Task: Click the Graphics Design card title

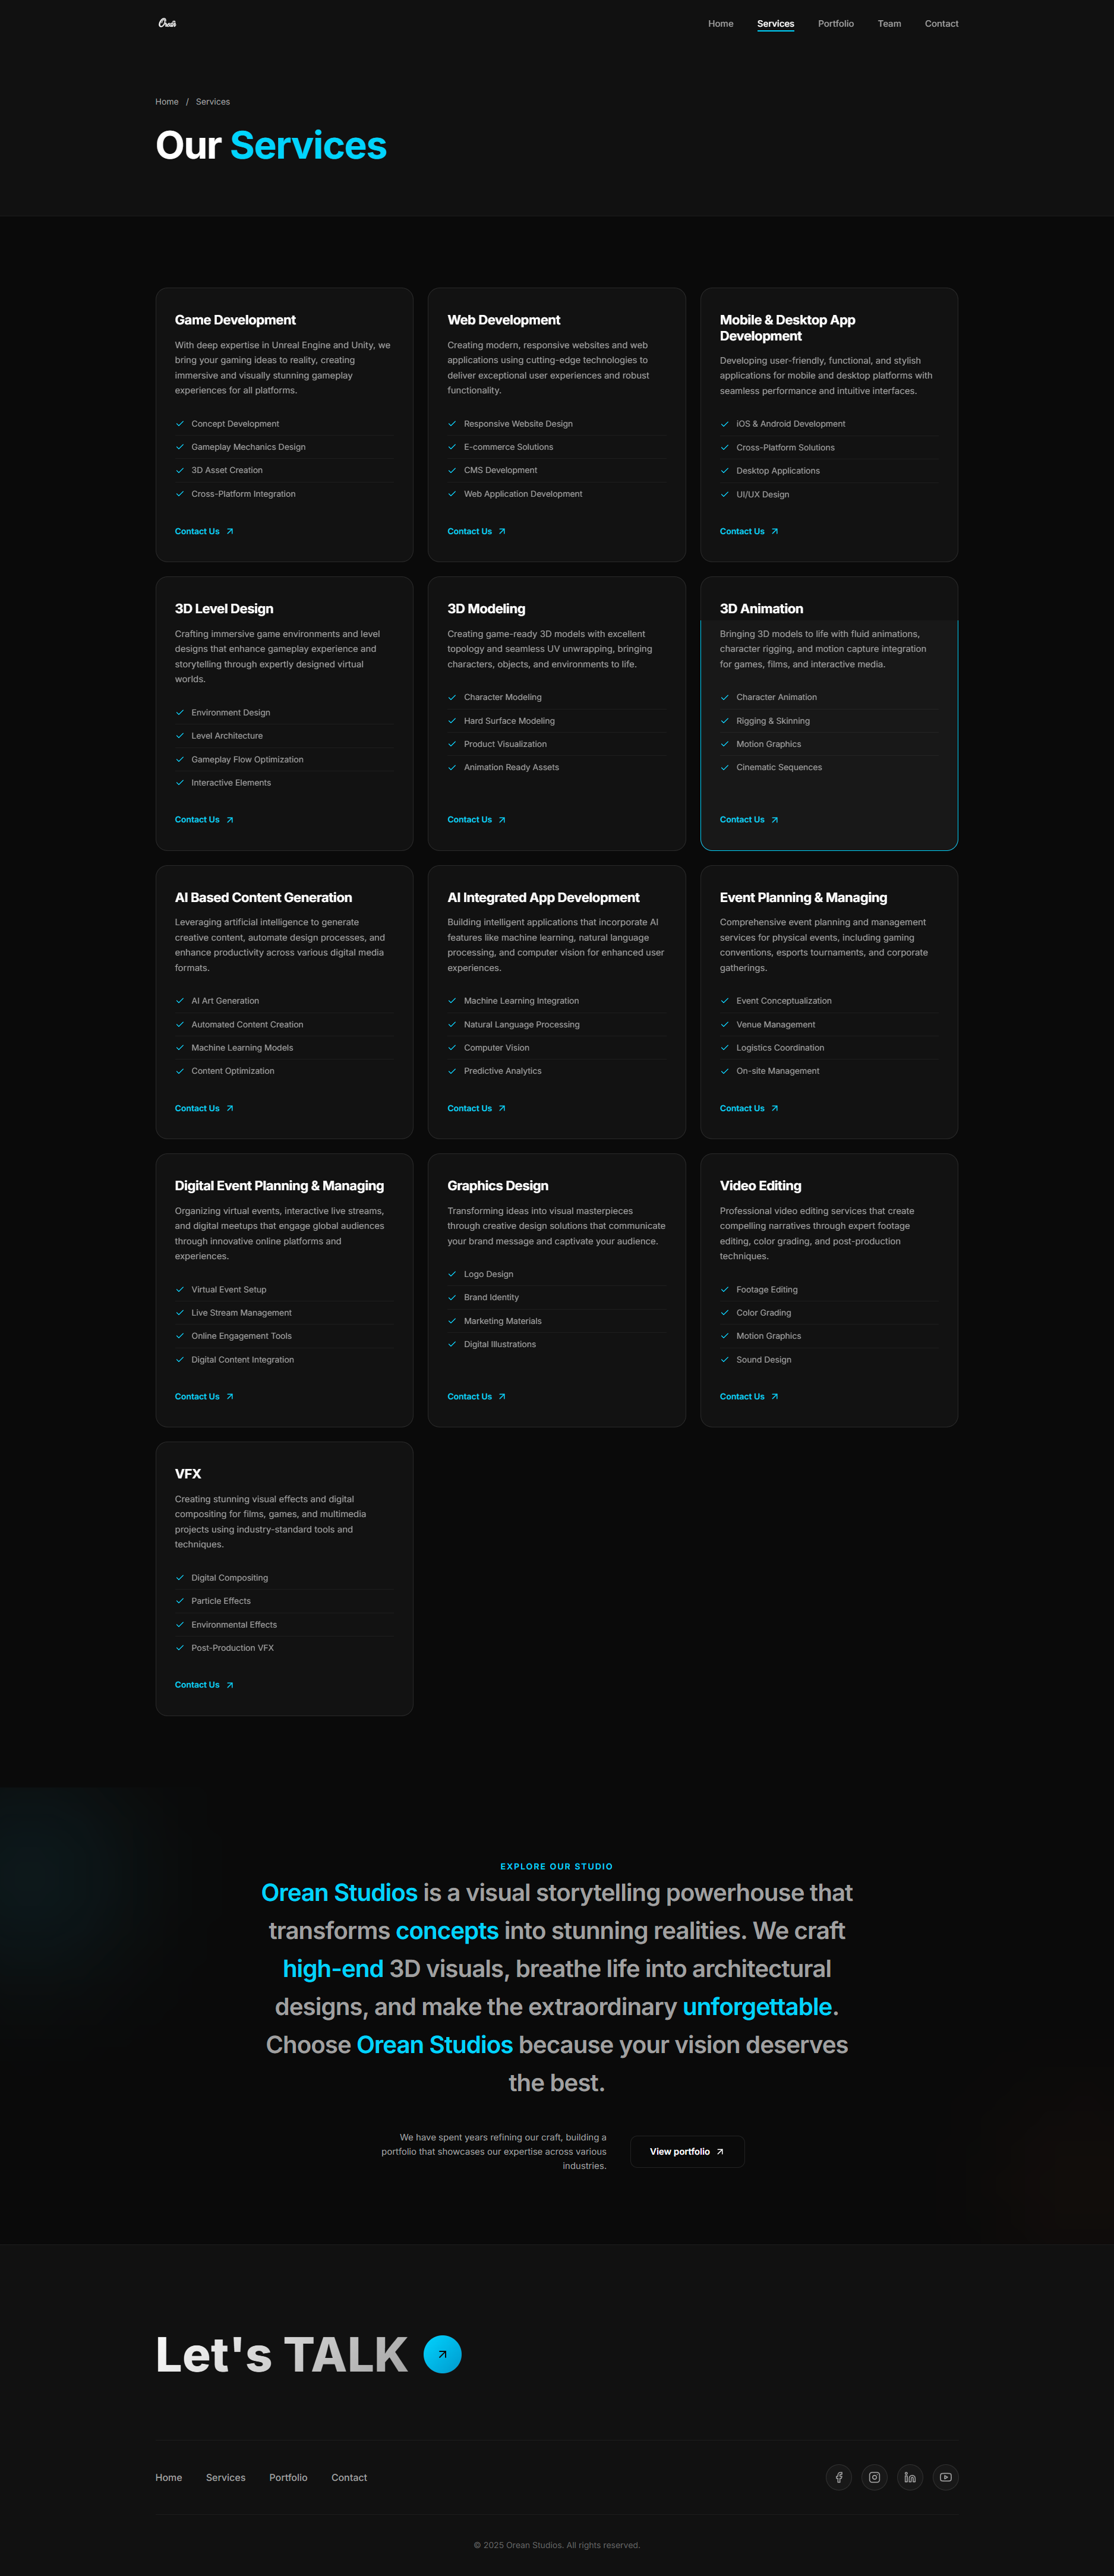Action: point(498,1186)
